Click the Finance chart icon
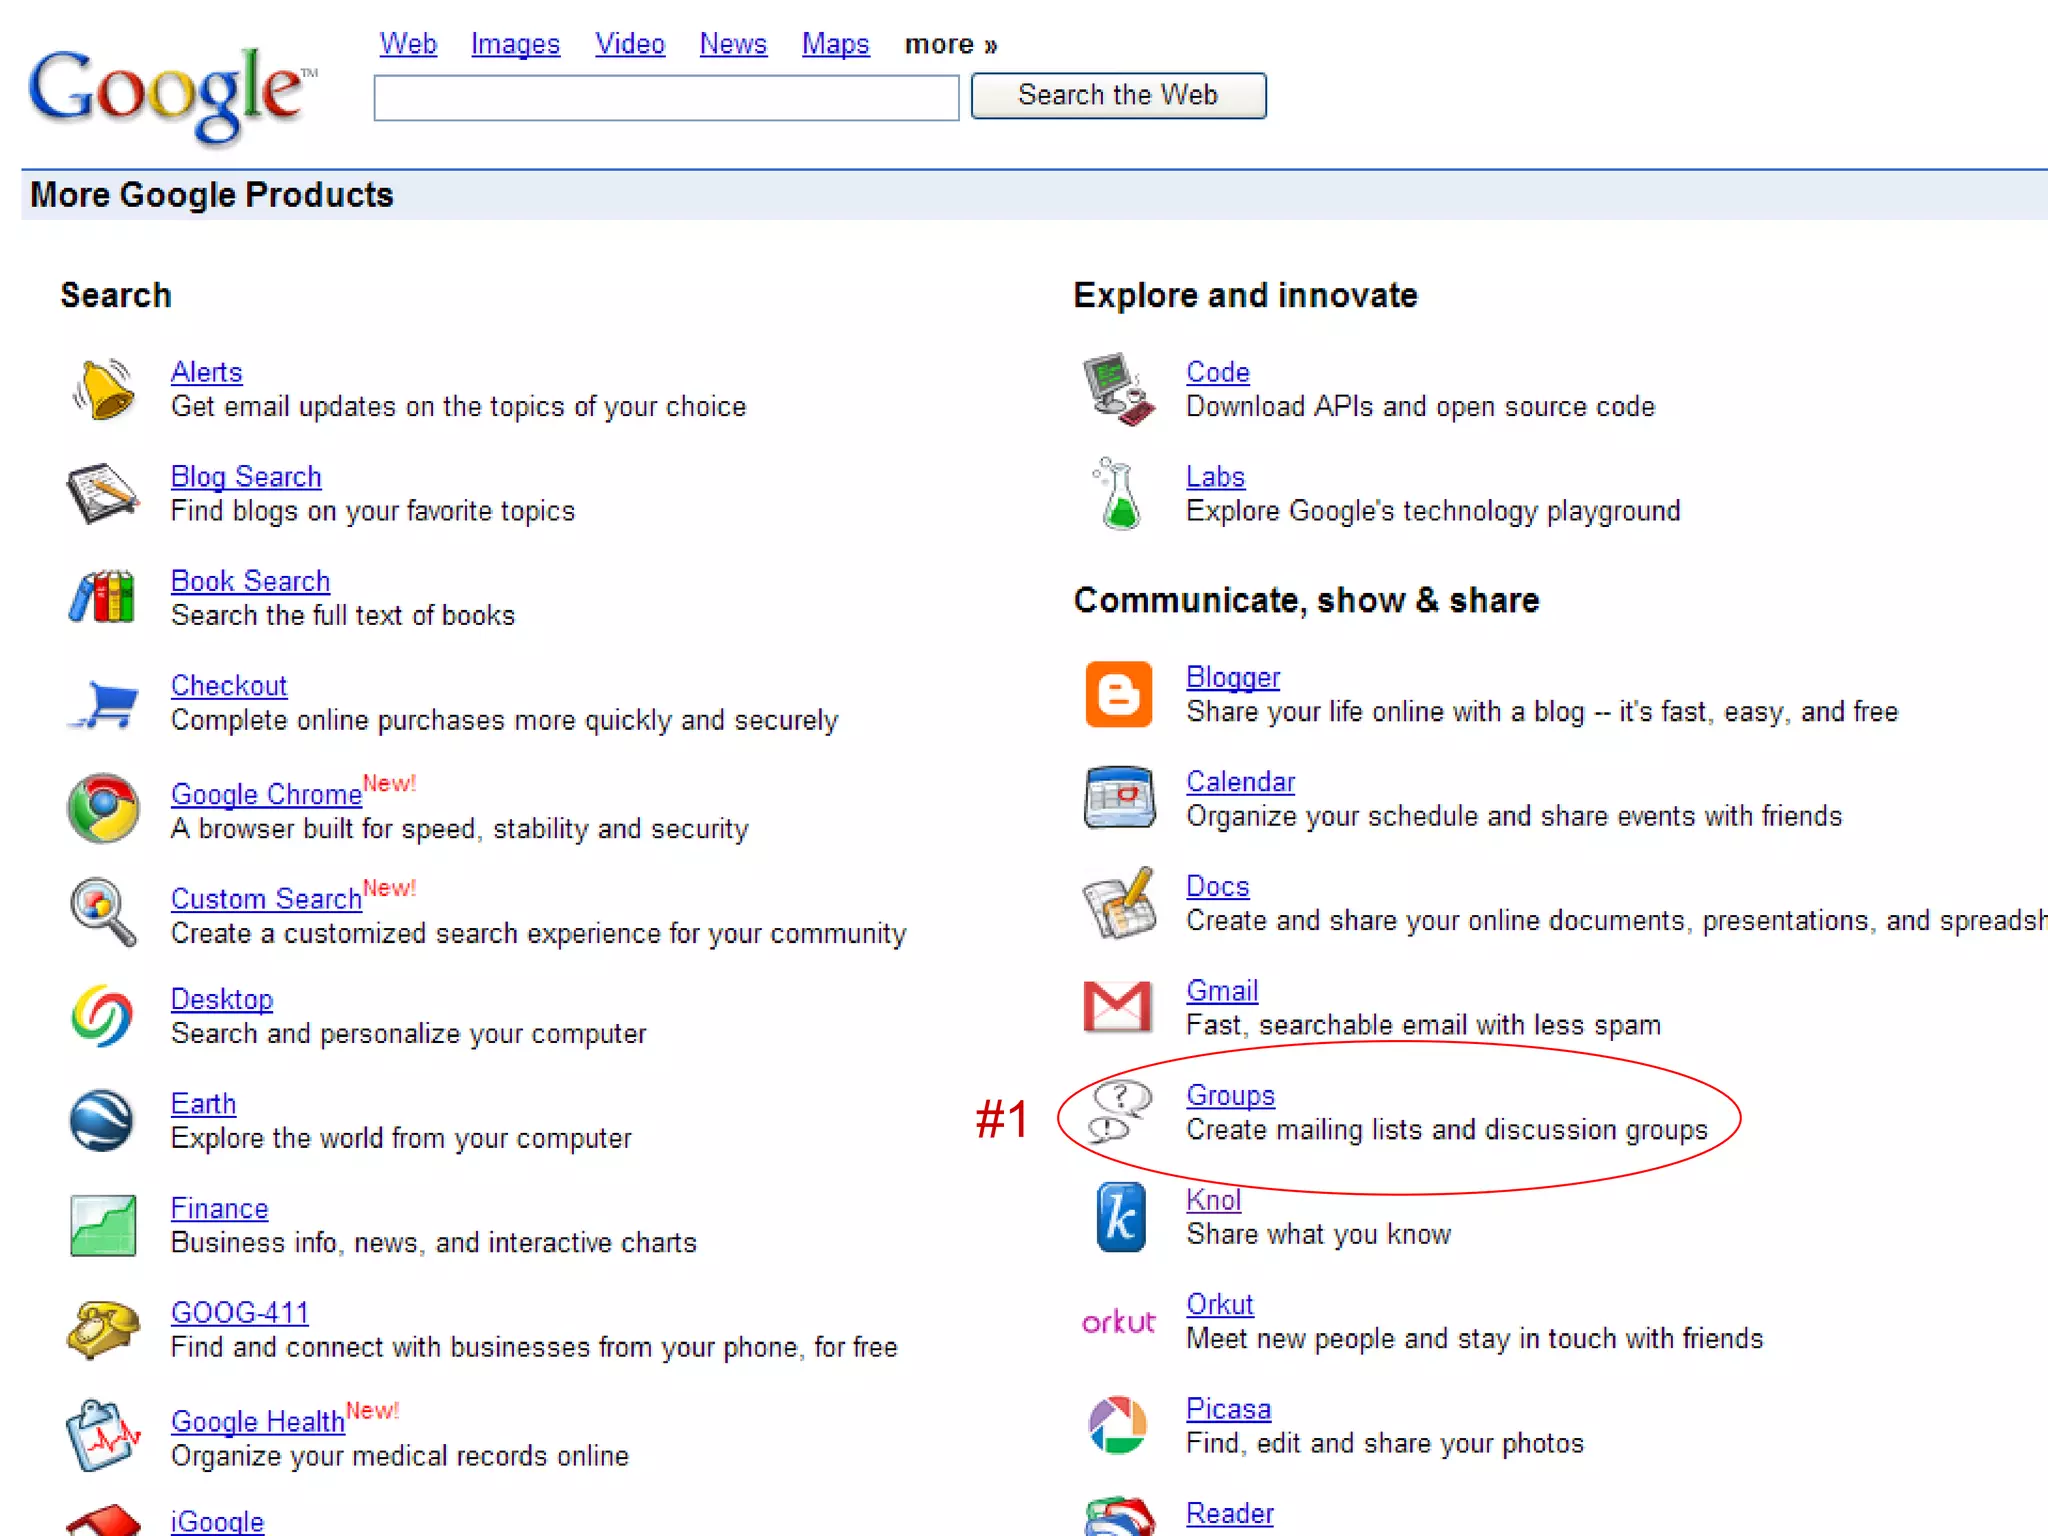 103,1225
